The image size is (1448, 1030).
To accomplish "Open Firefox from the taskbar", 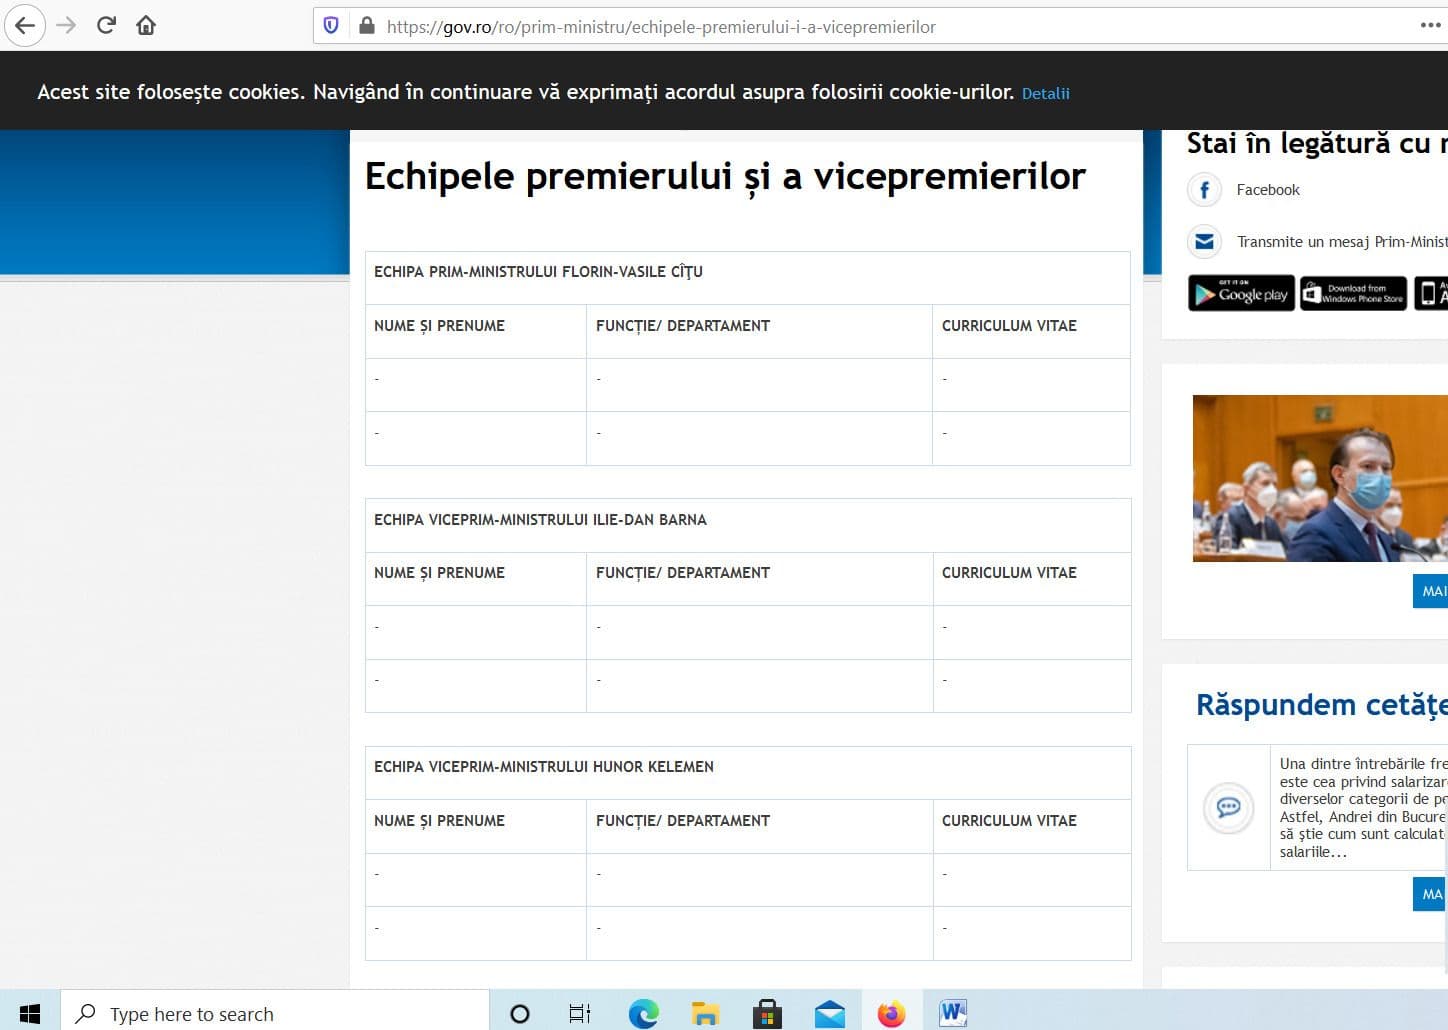I will click(x=890, y=1013).
